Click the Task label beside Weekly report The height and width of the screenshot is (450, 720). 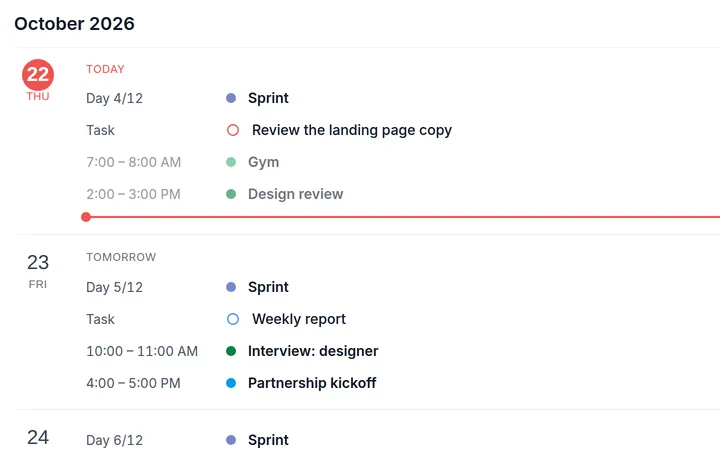point(100,319)
